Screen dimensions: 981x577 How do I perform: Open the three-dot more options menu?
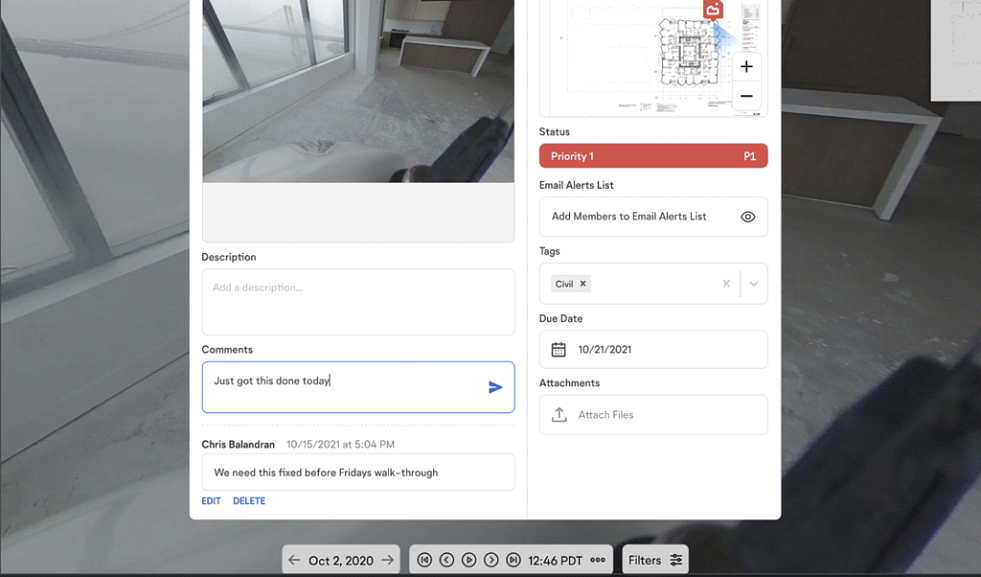[x=597, y=560]
